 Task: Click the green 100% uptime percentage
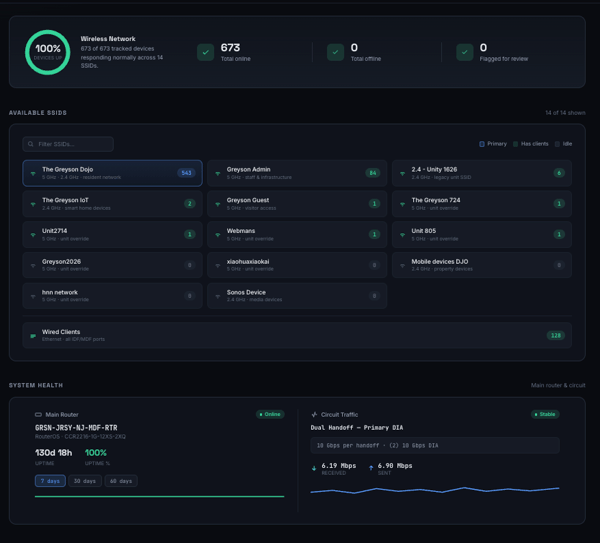pyautogui.click(x=96, y=453)
